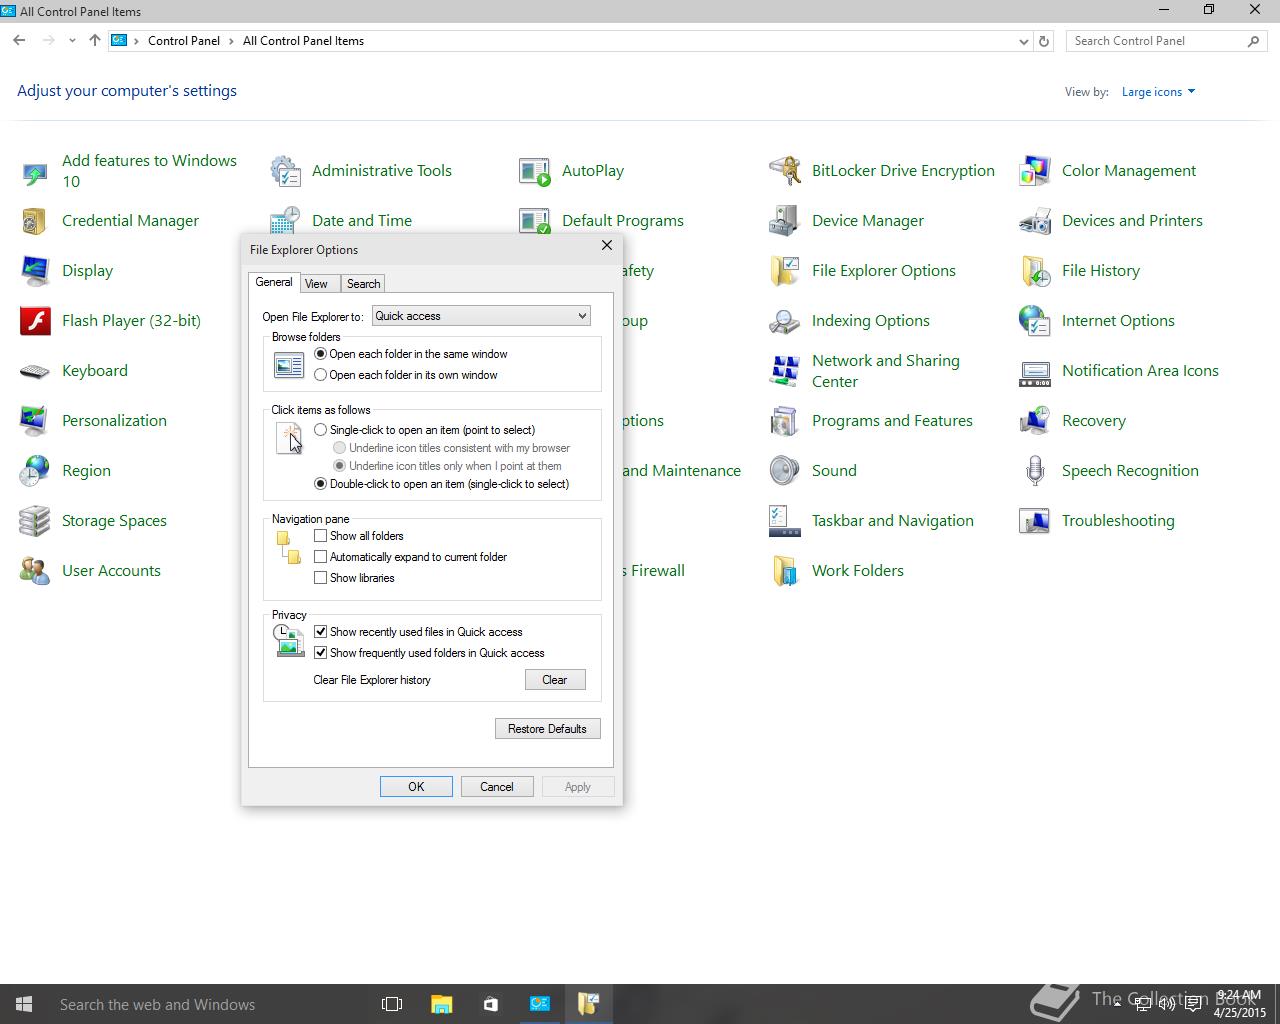The width and height of the screenshot is (1280, 1024).
Task: Open the Personalization icon
Action: (x=35, y=421)
